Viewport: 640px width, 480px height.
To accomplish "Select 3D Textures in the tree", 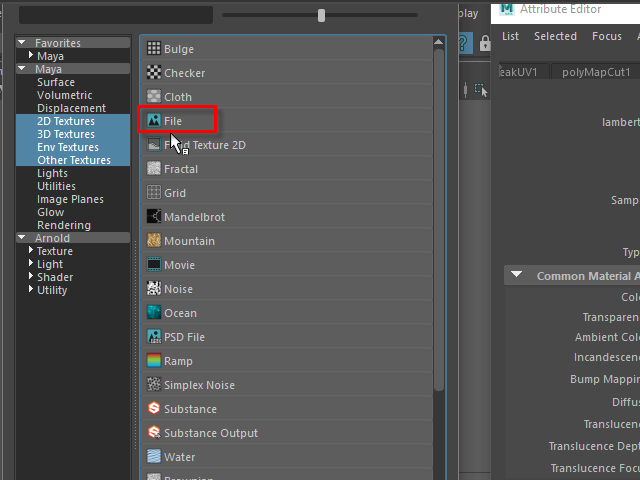I will click(x=66, y=134).
